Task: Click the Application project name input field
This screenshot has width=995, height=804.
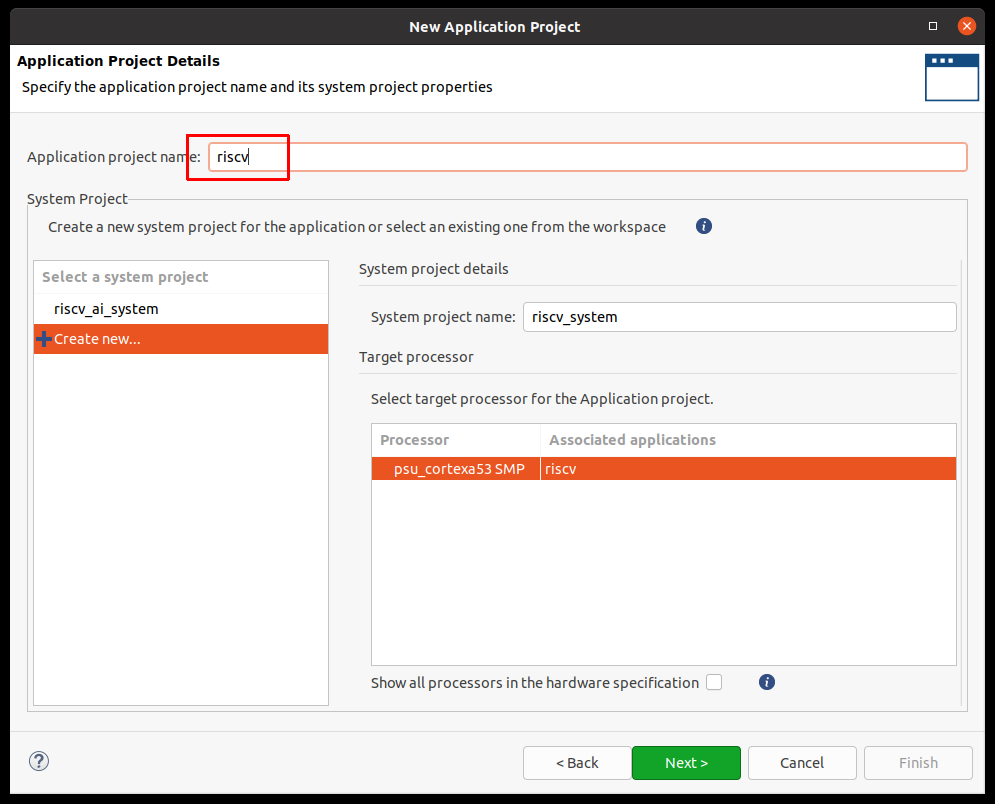Action: (587, 157)
